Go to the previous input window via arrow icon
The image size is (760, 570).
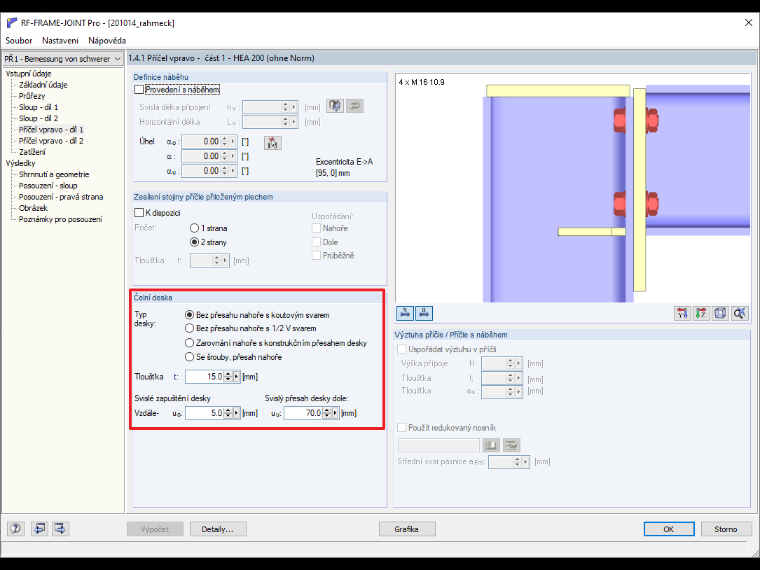[40, 528]
